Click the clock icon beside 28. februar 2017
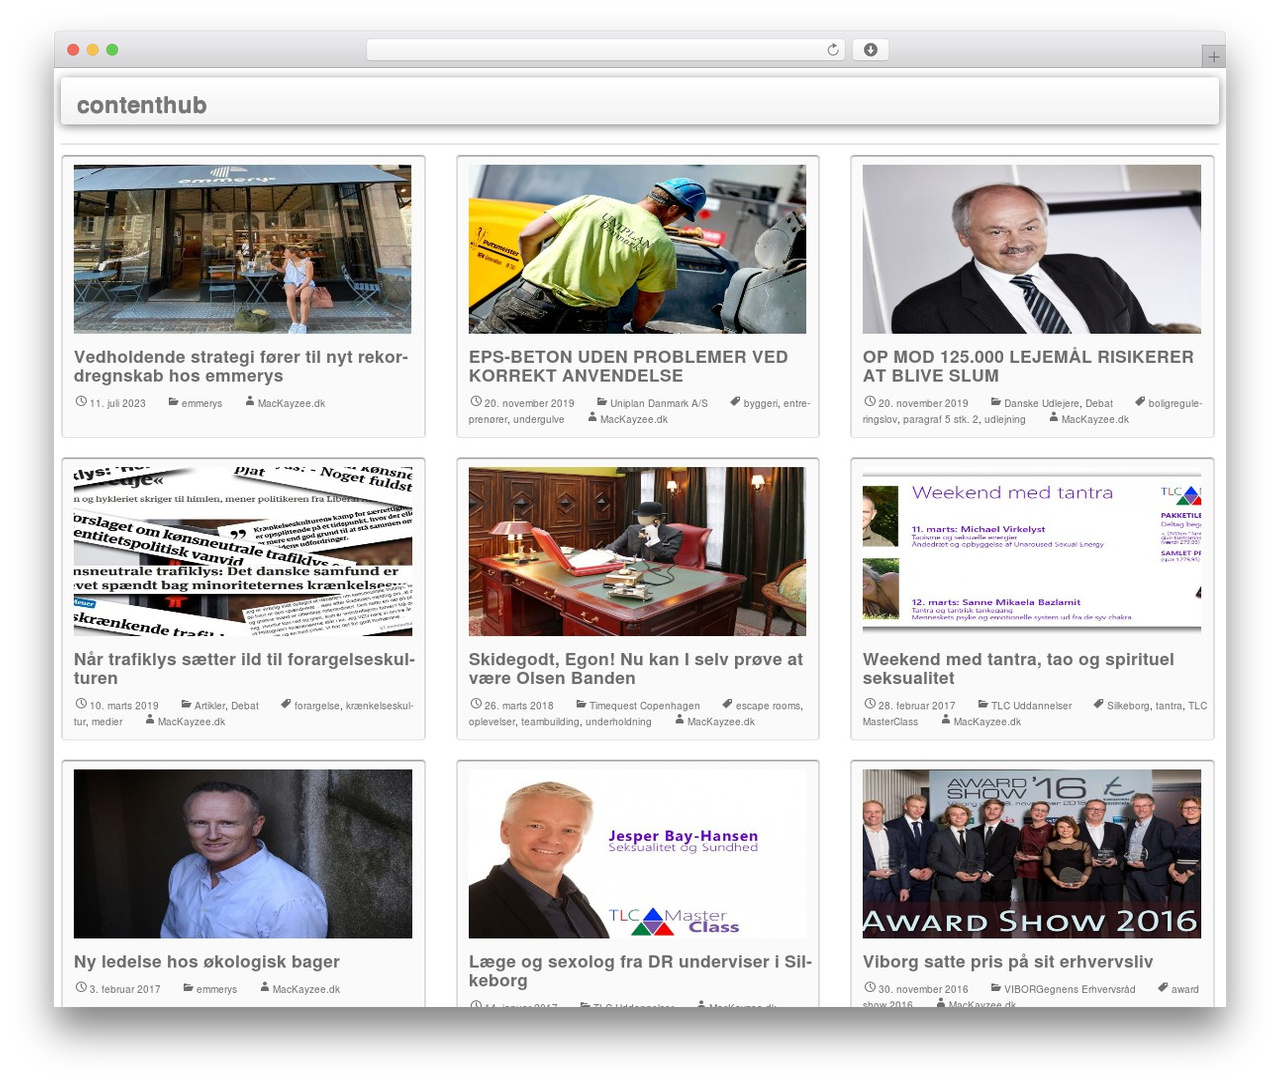Screen dimensions: 1280x1084 pos(870,704)
